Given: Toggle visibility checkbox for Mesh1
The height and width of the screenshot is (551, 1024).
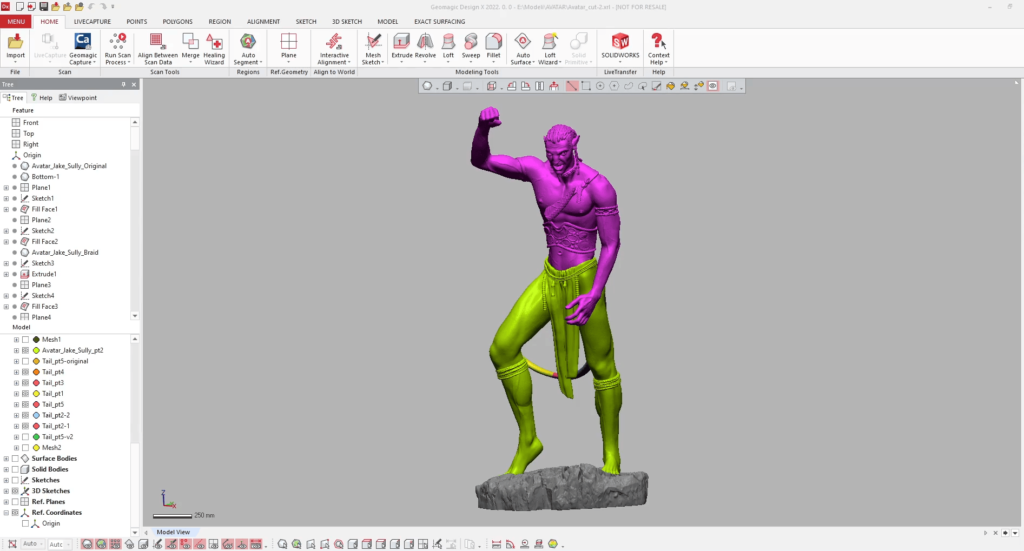Looking at the screenshot, I should [25, 339].
